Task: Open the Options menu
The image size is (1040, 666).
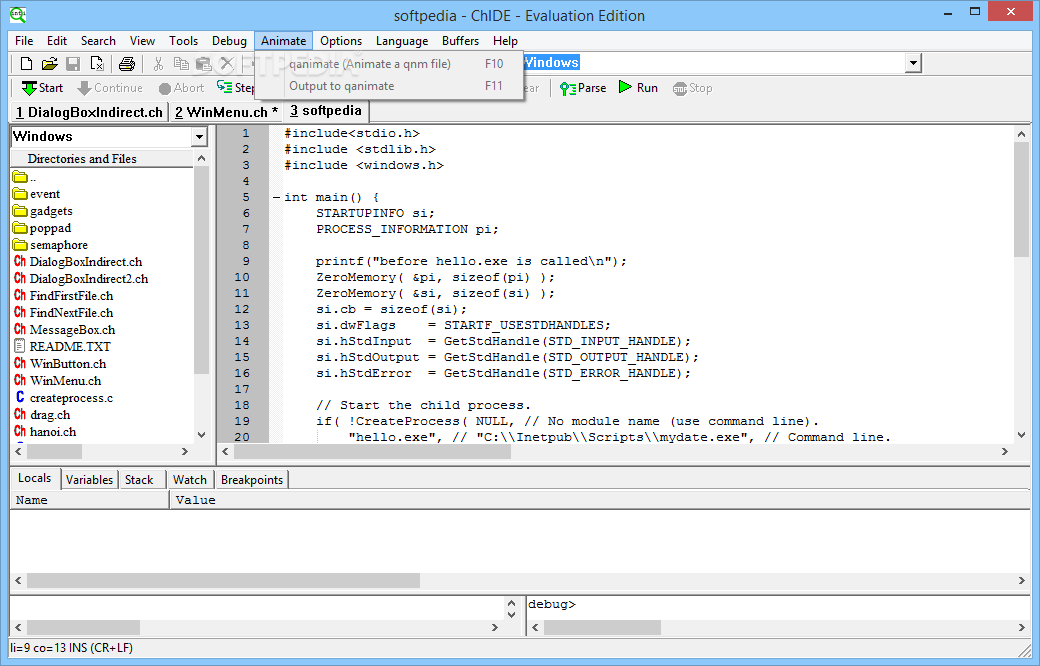Action: coord(341,40)
